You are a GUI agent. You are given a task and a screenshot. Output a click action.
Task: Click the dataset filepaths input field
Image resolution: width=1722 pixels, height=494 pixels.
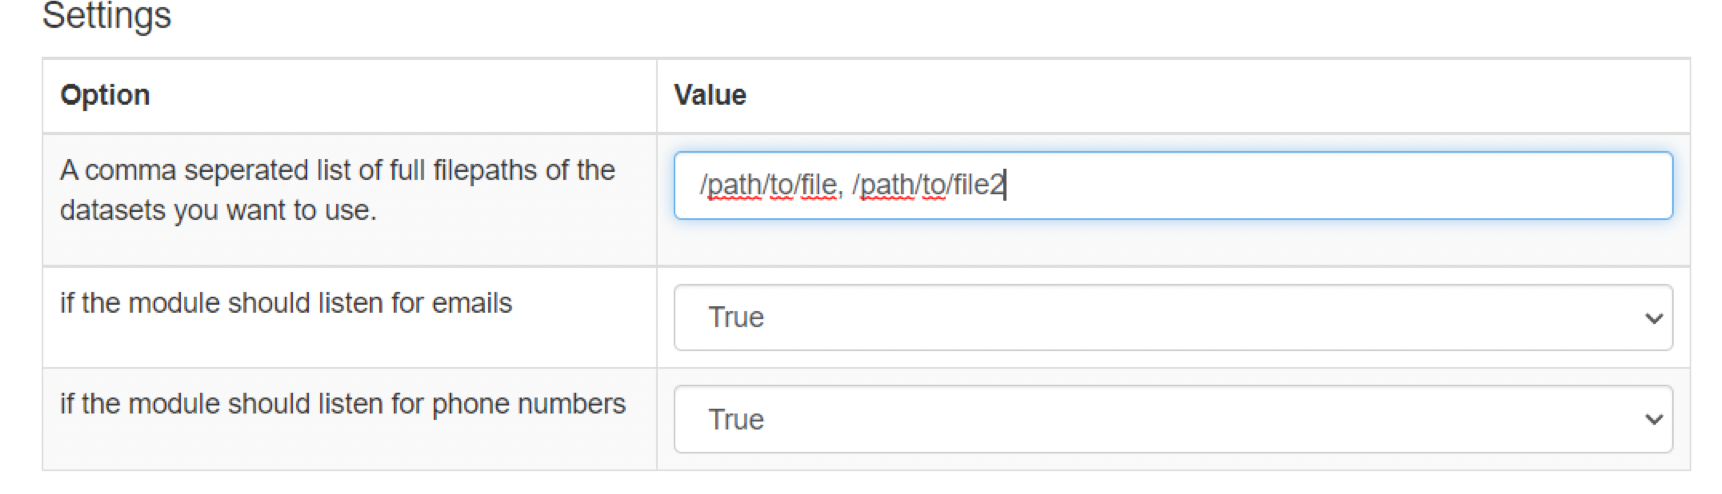pos(1172,186)
